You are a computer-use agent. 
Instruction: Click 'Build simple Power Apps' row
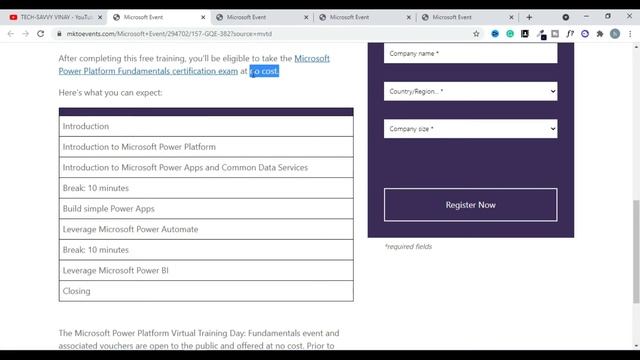pos(206,209)
